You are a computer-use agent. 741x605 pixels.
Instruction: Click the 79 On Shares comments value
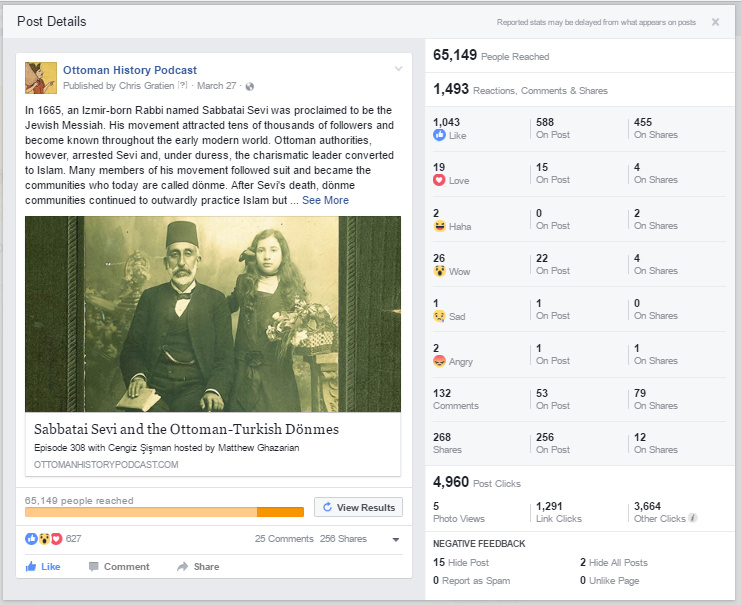click(x=656, y=399)
